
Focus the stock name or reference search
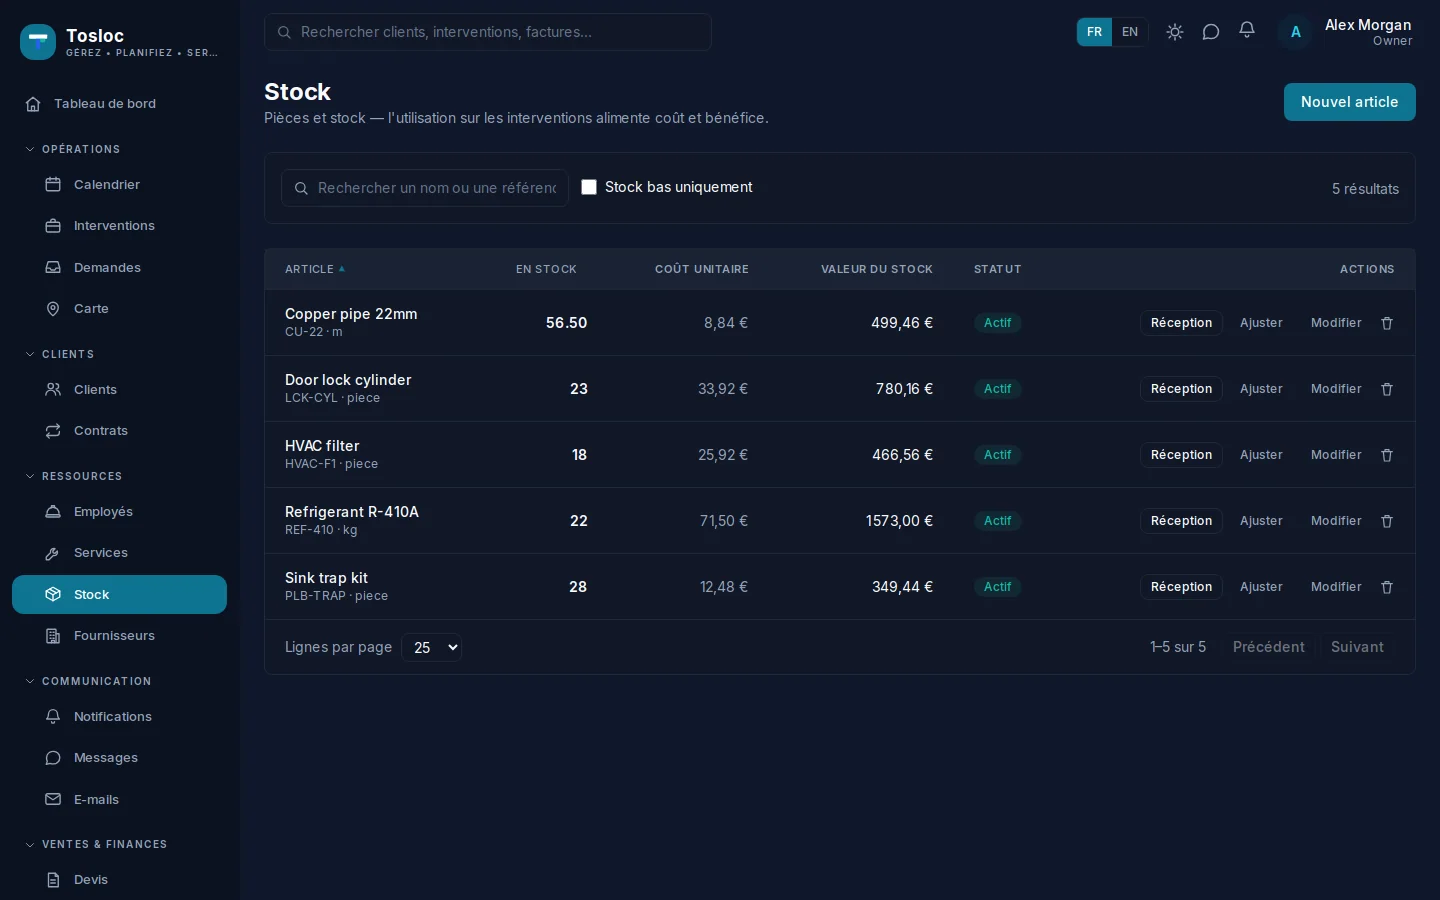[425, 188]
